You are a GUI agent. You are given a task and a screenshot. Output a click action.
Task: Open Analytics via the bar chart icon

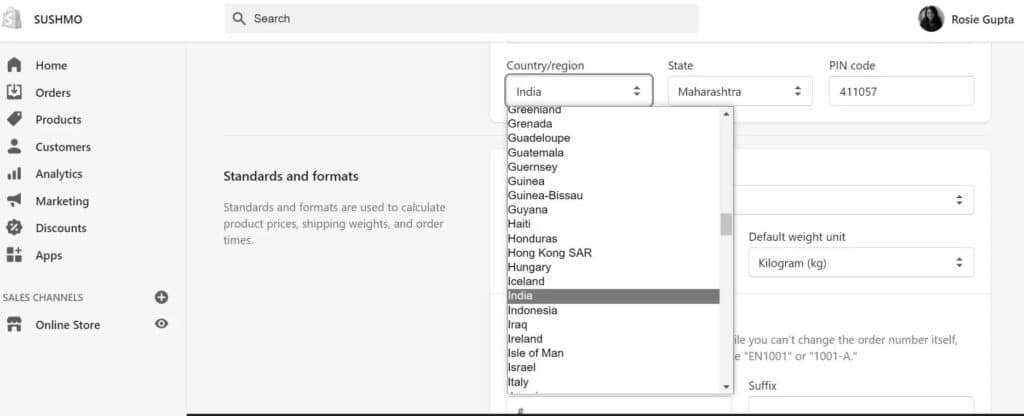tap(14, 174)
